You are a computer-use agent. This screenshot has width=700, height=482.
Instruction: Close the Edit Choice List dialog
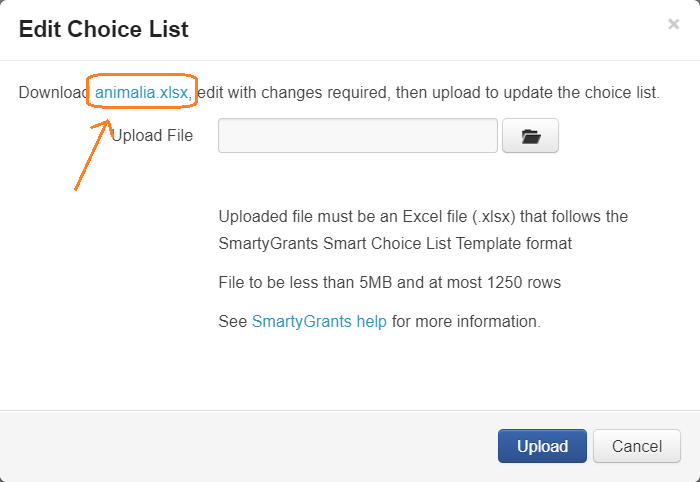click(673, 25)
